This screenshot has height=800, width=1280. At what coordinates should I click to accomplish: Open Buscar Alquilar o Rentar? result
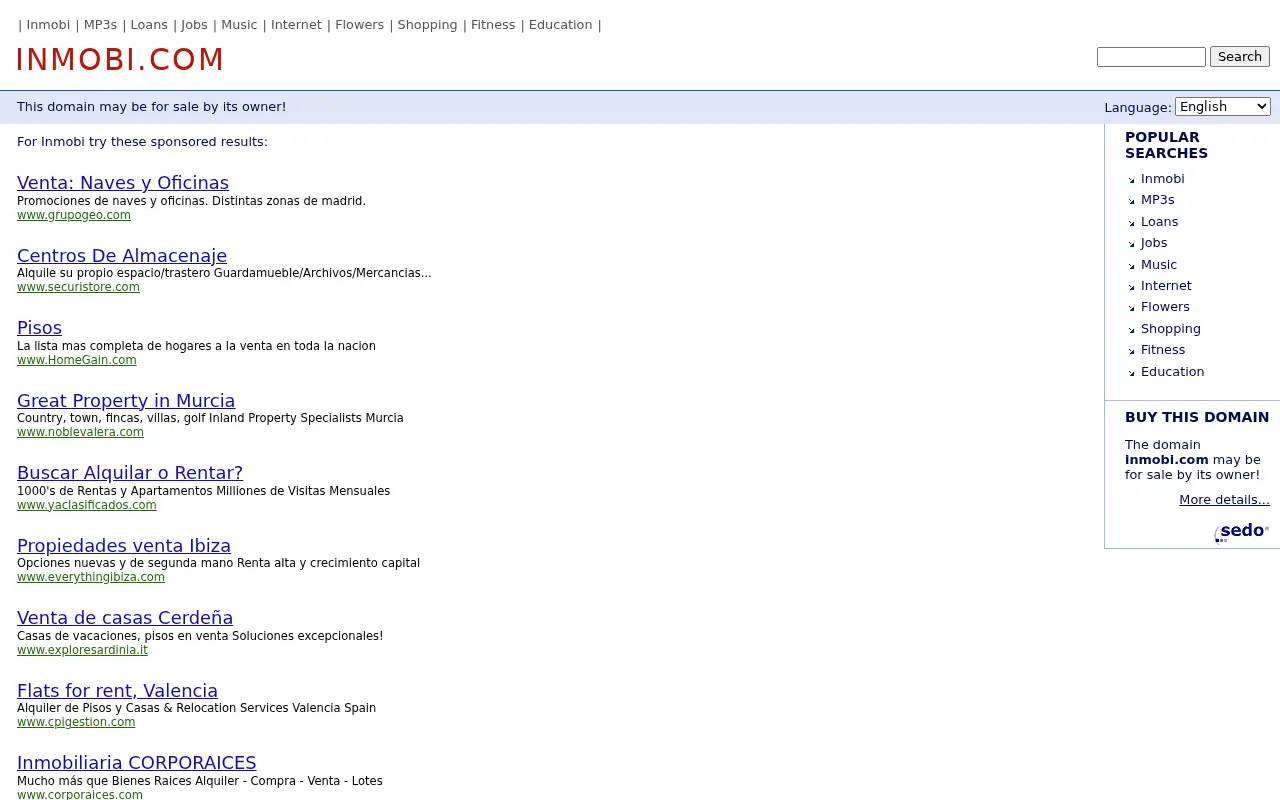[x=130, y=473]
